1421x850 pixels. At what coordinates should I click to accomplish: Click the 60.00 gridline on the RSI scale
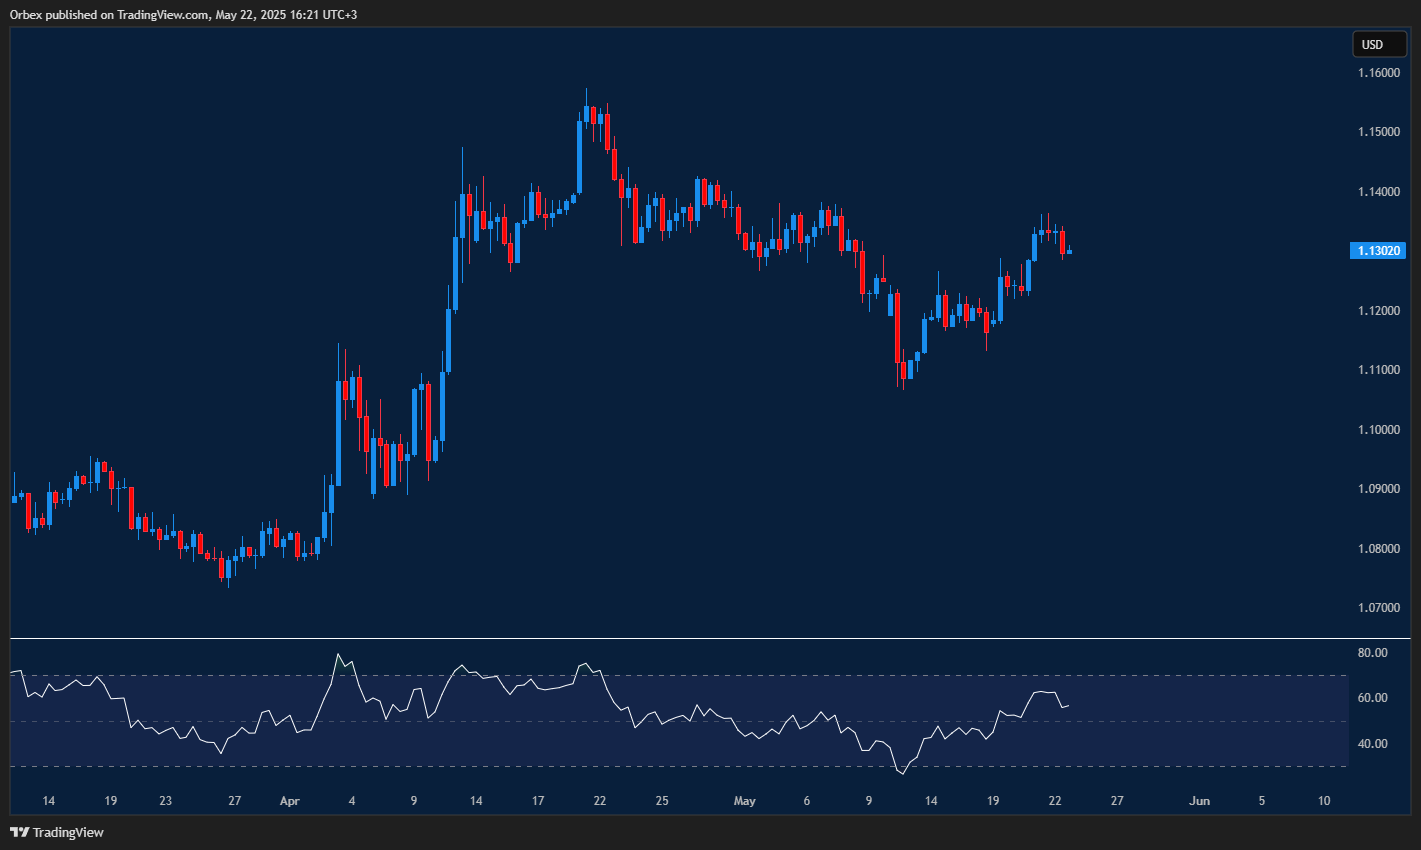click(1374, 696)
